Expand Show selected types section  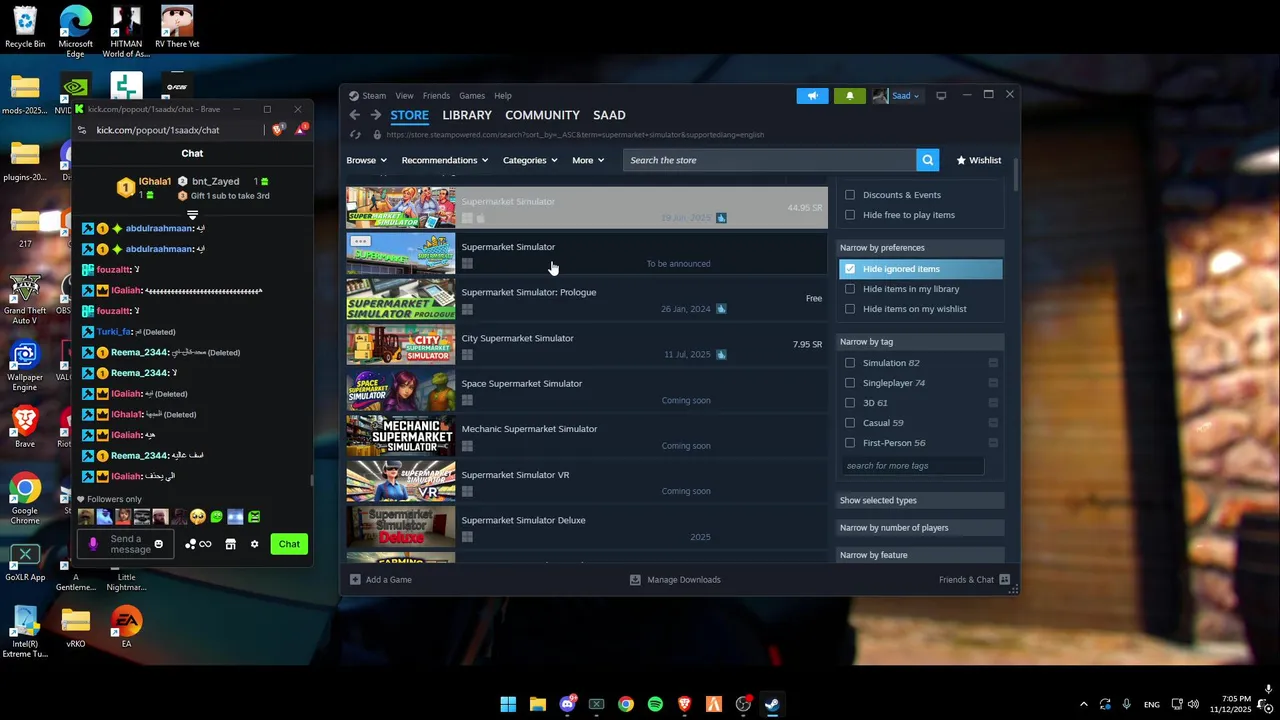(x=920, y=500)
